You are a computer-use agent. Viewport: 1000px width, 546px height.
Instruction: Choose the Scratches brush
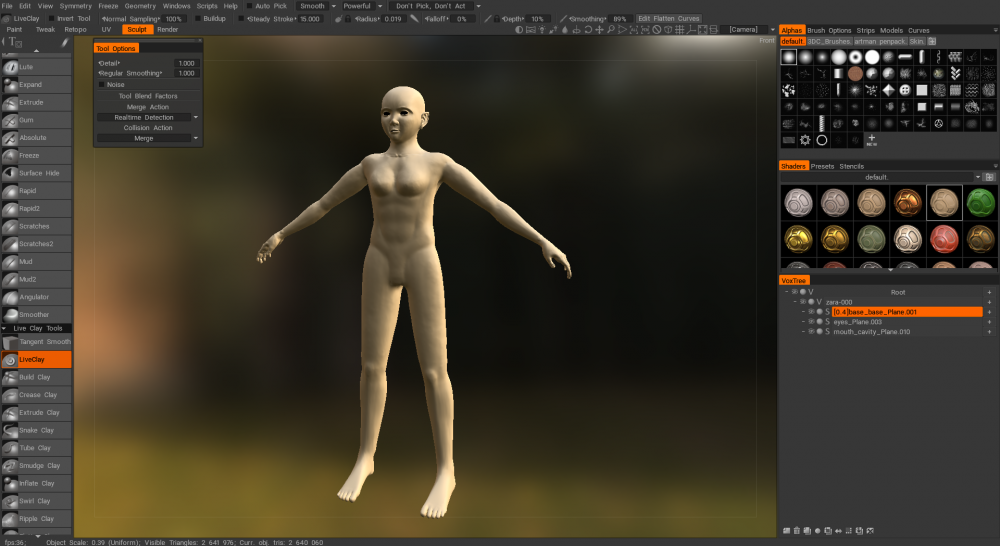pyautogui.click(x=36, y=226)
